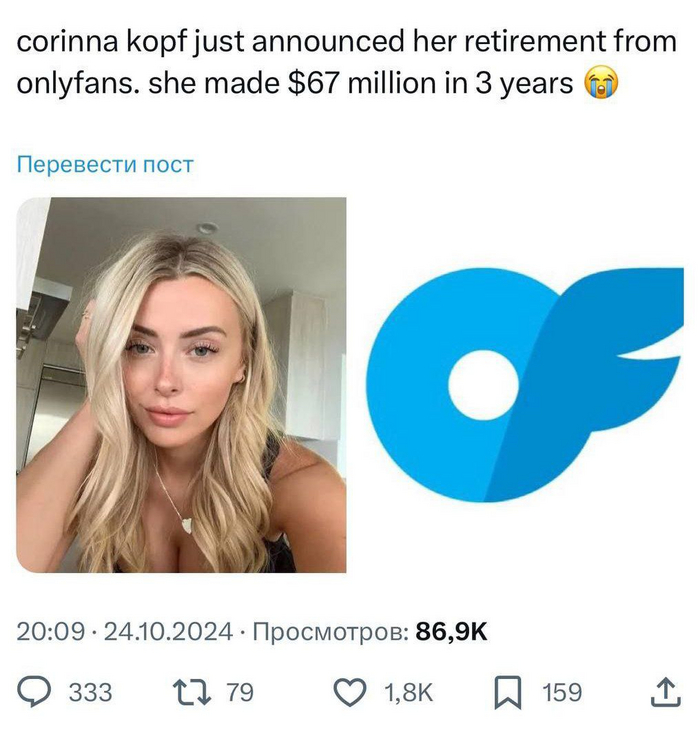Image resolution: width=700 pixels, height=743 pixels.
Task: Share the post via the upload arrow icon
Action: [x=665, y=692]
